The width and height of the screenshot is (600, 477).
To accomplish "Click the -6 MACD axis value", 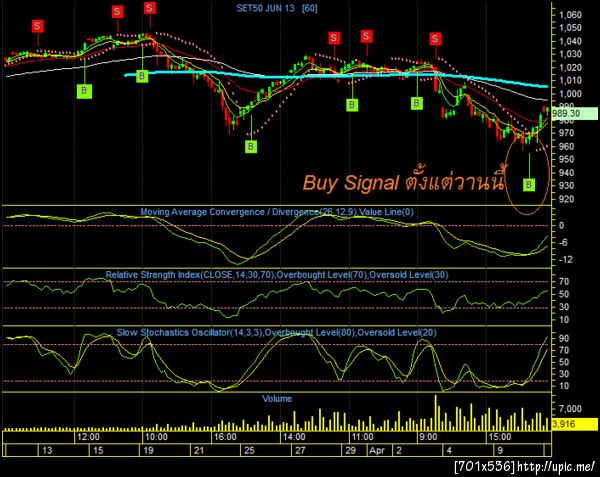I will (563, 243).
